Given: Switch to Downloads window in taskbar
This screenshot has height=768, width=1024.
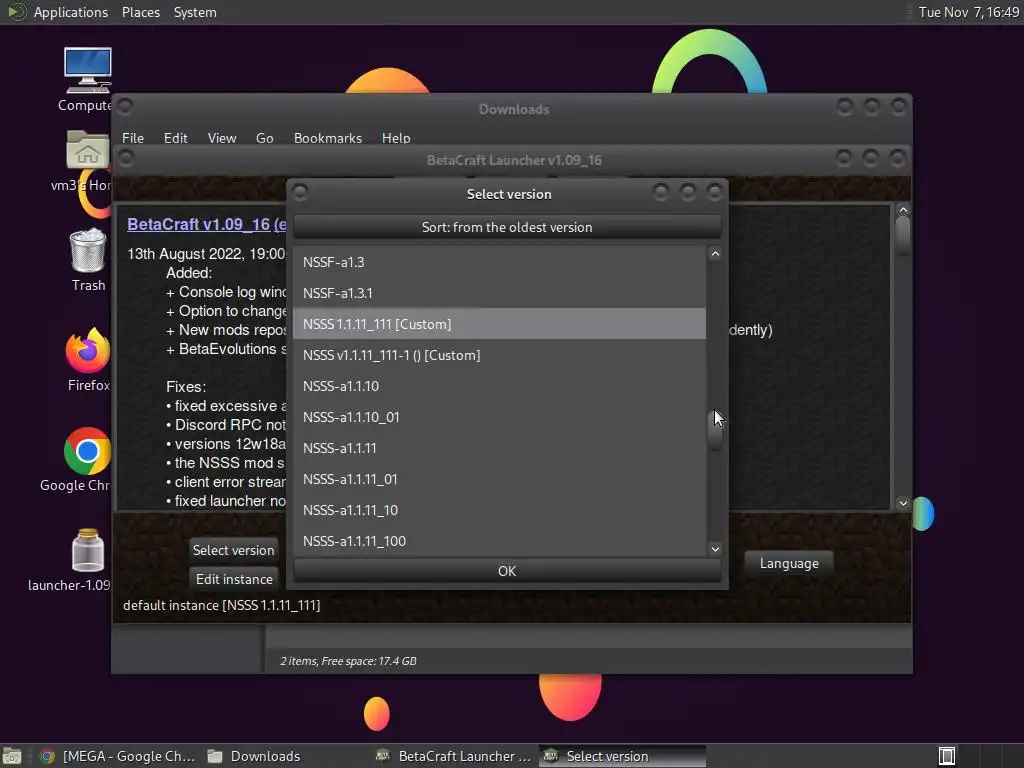Looking at the screenshot, I should (255, 756).
